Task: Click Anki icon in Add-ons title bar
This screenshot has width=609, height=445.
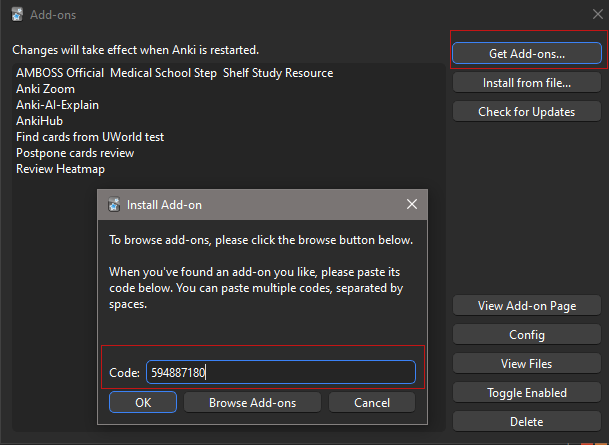Action: 17,14
